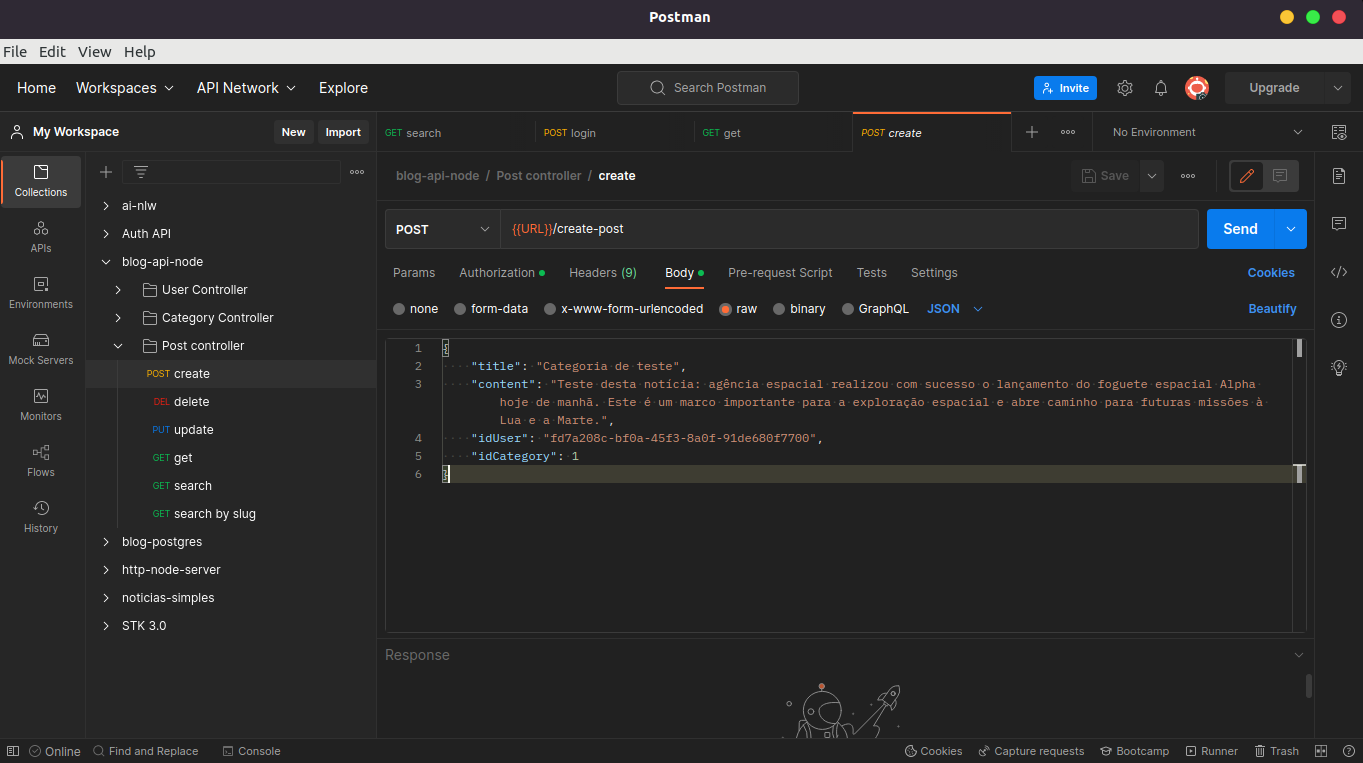This screenshot has height=763, width=1363.
Task: Click the comments icon in right sidebar
Action: (1339, 224)
